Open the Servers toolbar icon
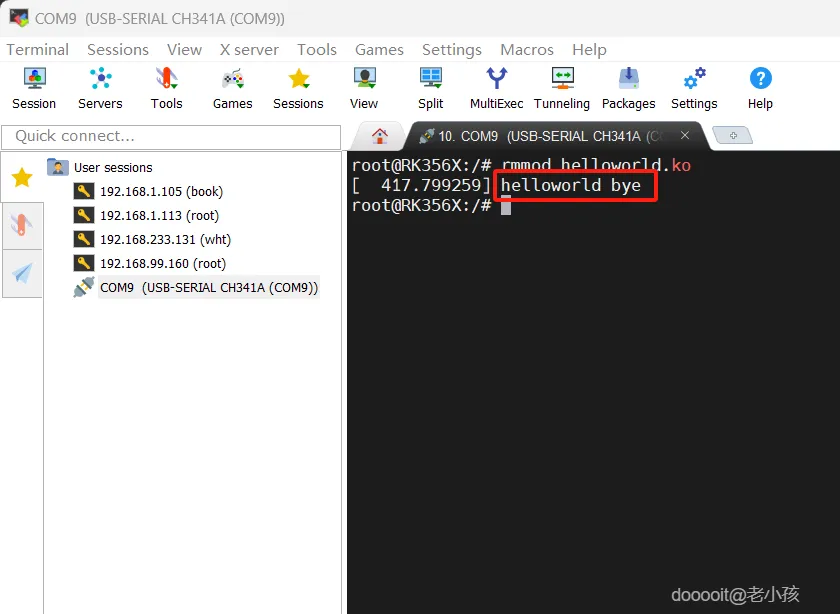 (100, 88)
